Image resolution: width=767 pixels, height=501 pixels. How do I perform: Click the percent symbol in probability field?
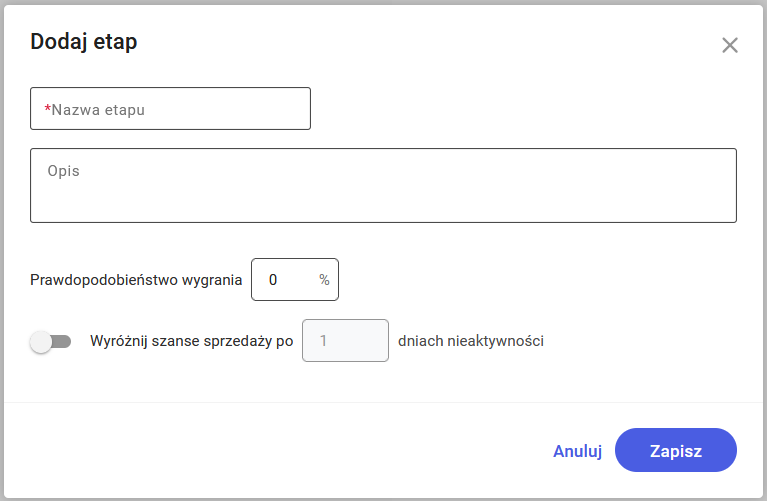click(x=324, y=280)
